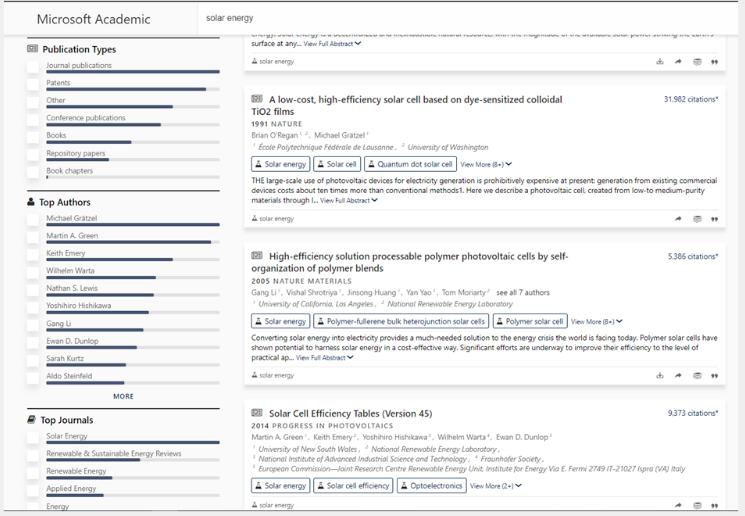Check the 'Solar Energy' journal filter box
The width and height of the screenshot is (745, 516).
[x=33, y=438]
